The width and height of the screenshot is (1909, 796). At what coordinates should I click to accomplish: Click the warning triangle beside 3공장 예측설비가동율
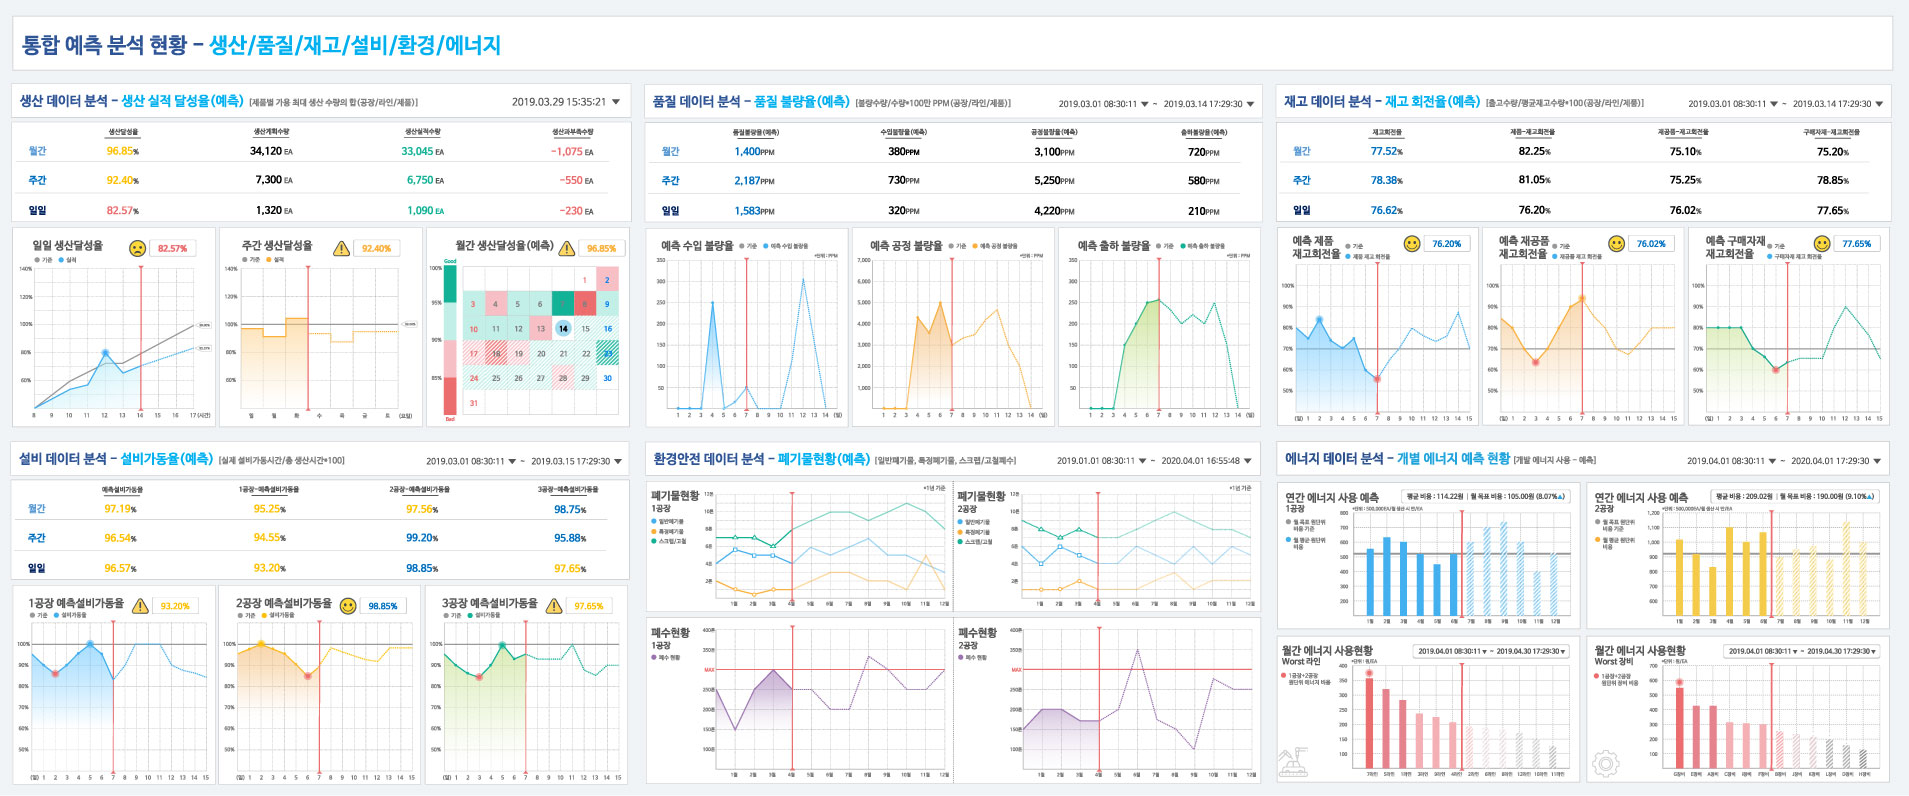tap(554, 606)
